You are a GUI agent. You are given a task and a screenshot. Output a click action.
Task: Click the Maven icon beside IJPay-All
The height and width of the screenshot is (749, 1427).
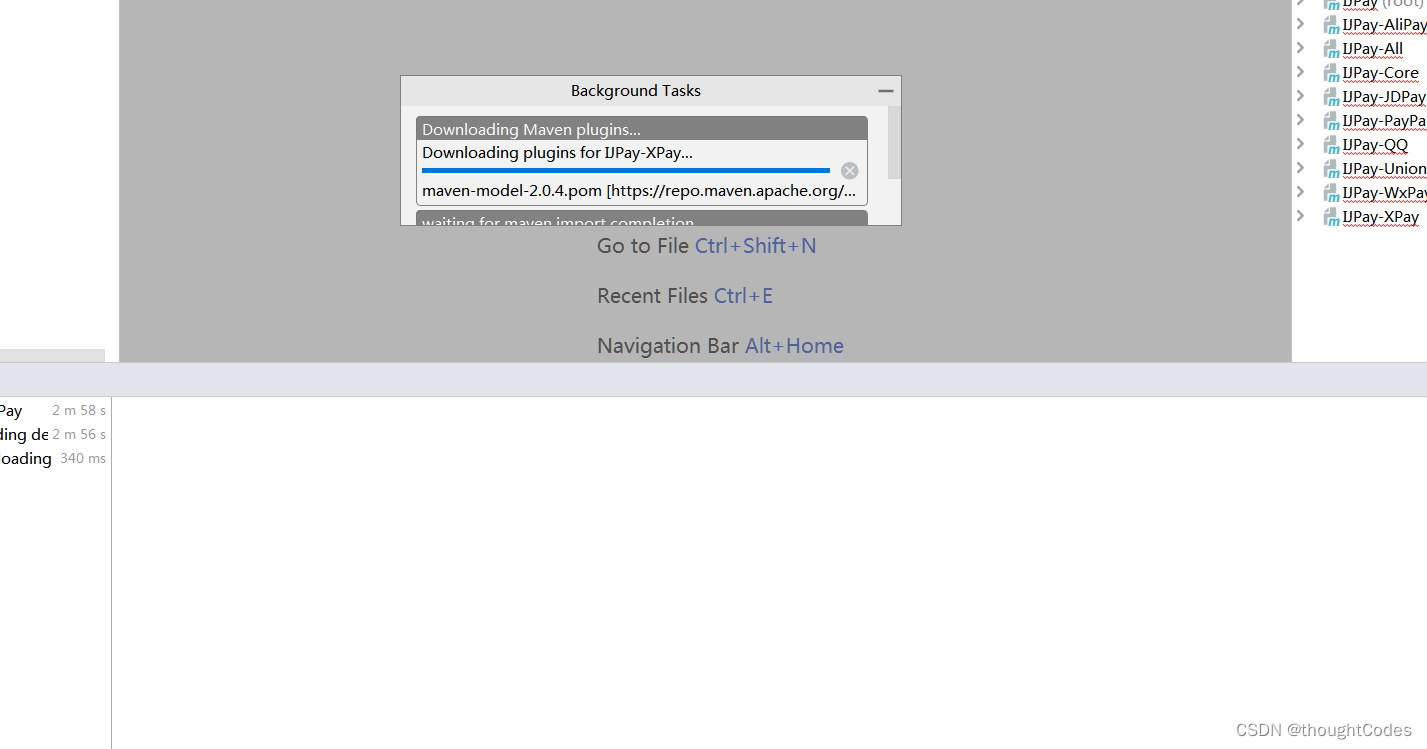point(1331,49)
